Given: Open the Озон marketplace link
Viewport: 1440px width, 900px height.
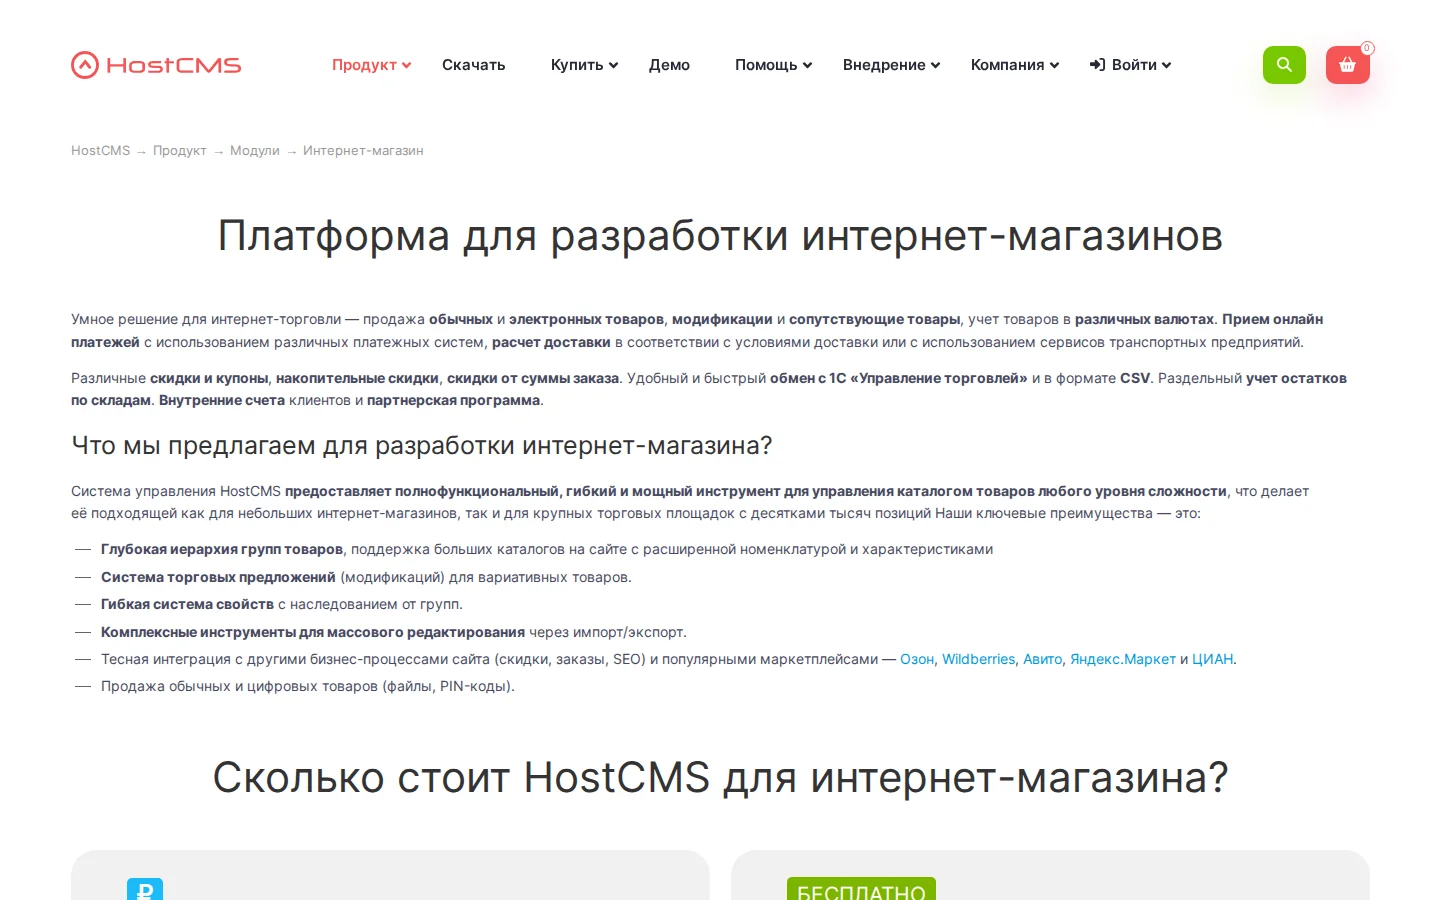Looking at the screenshot, I should (917, 659).
